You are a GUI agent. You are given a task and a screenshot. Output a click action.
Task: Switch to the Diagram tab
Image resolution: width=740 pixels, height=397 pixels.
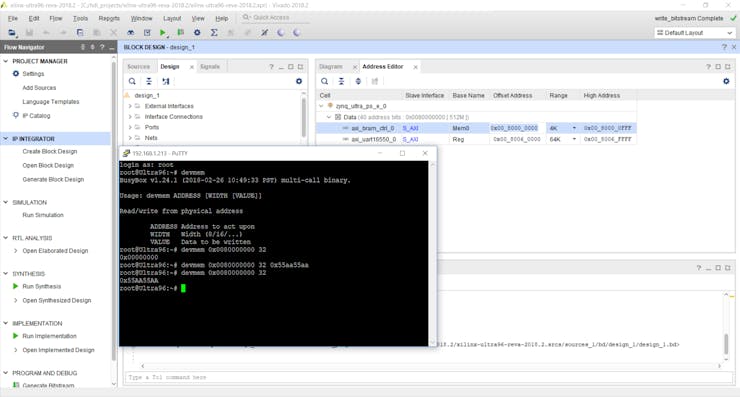click(330, 67)
